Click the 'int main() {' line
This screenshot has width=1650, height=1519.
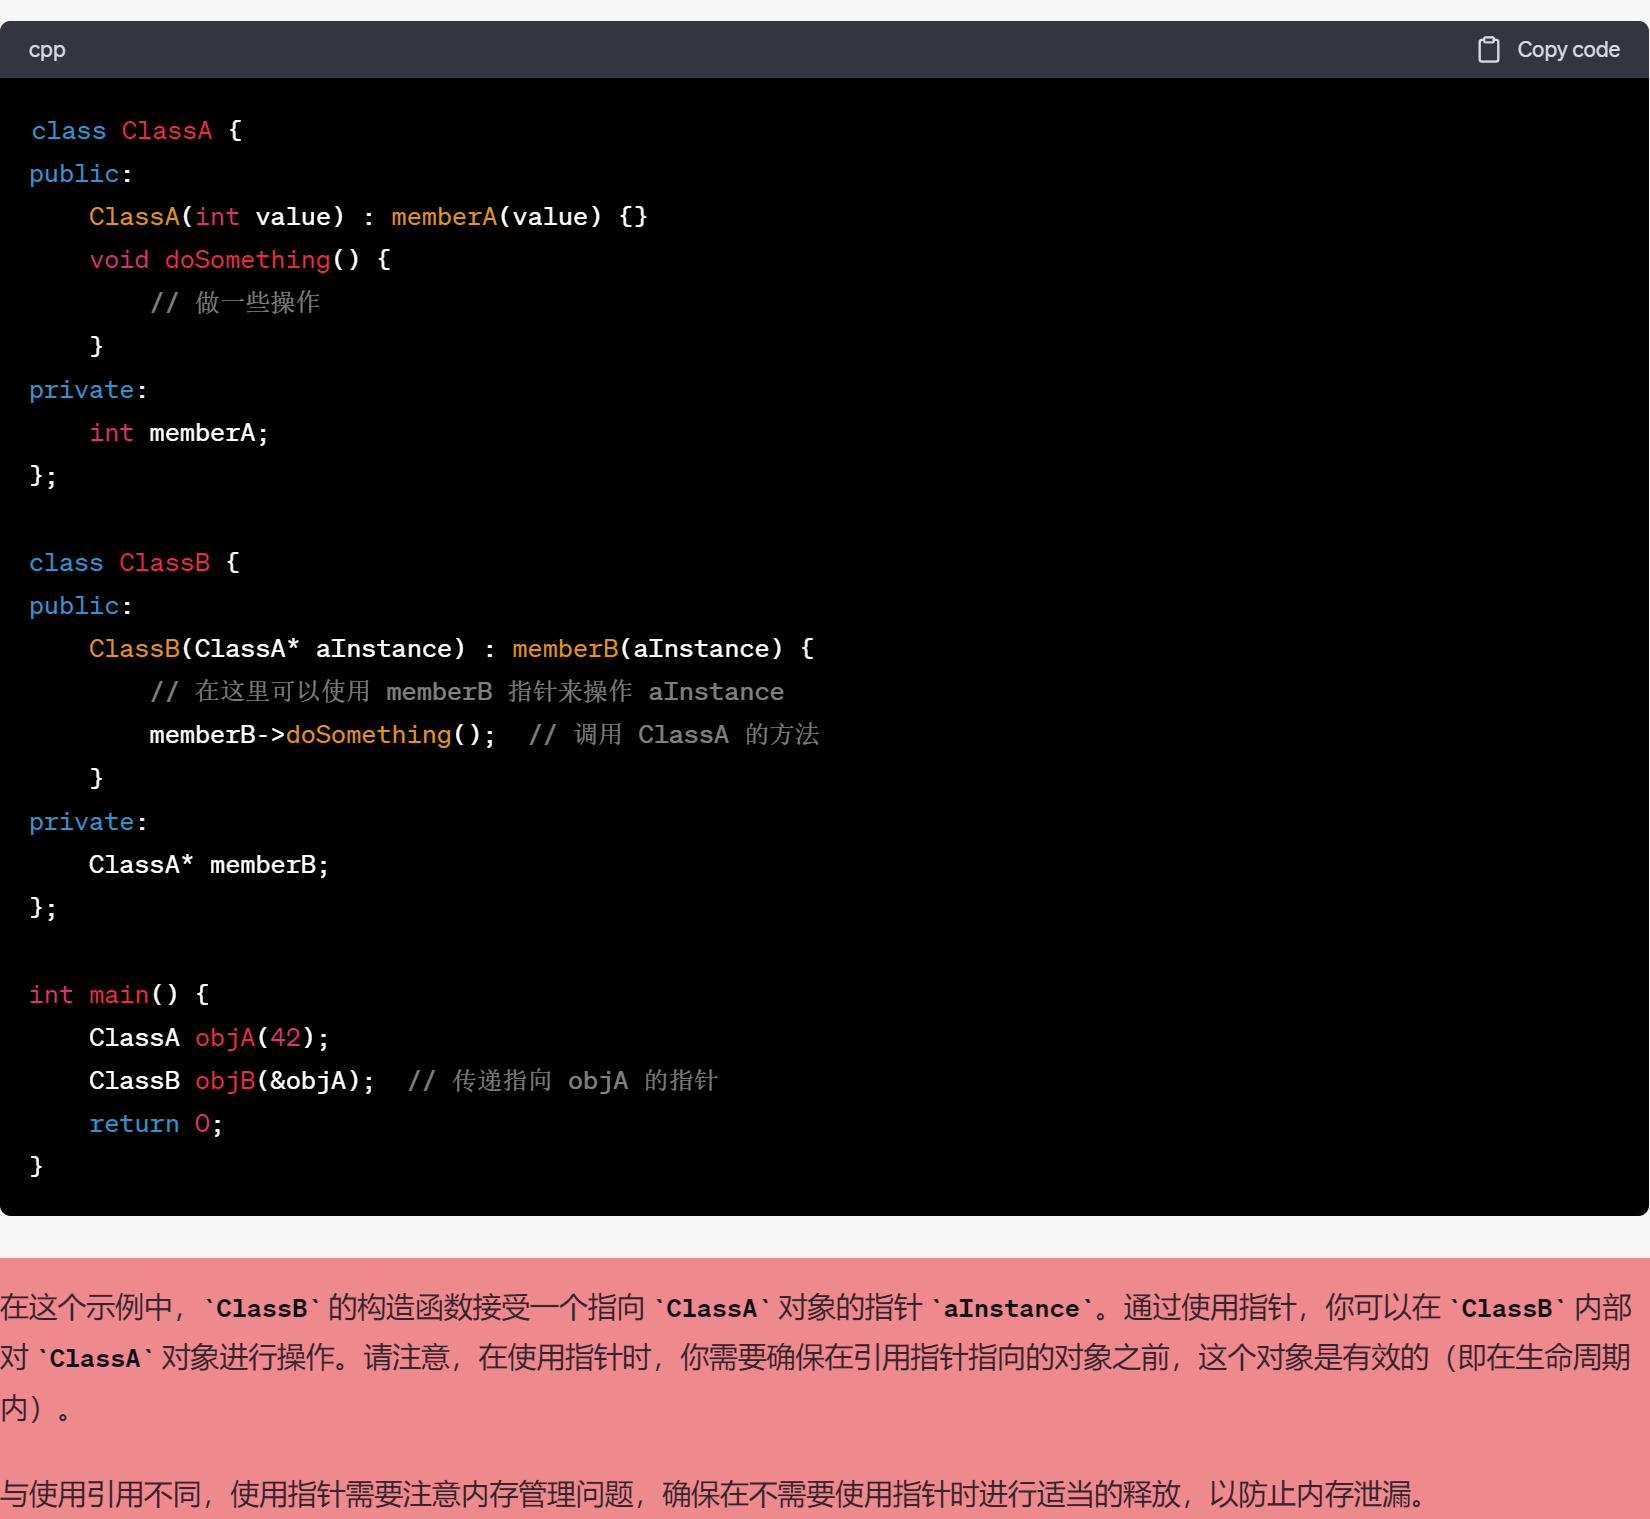click(x=119, y=995)
